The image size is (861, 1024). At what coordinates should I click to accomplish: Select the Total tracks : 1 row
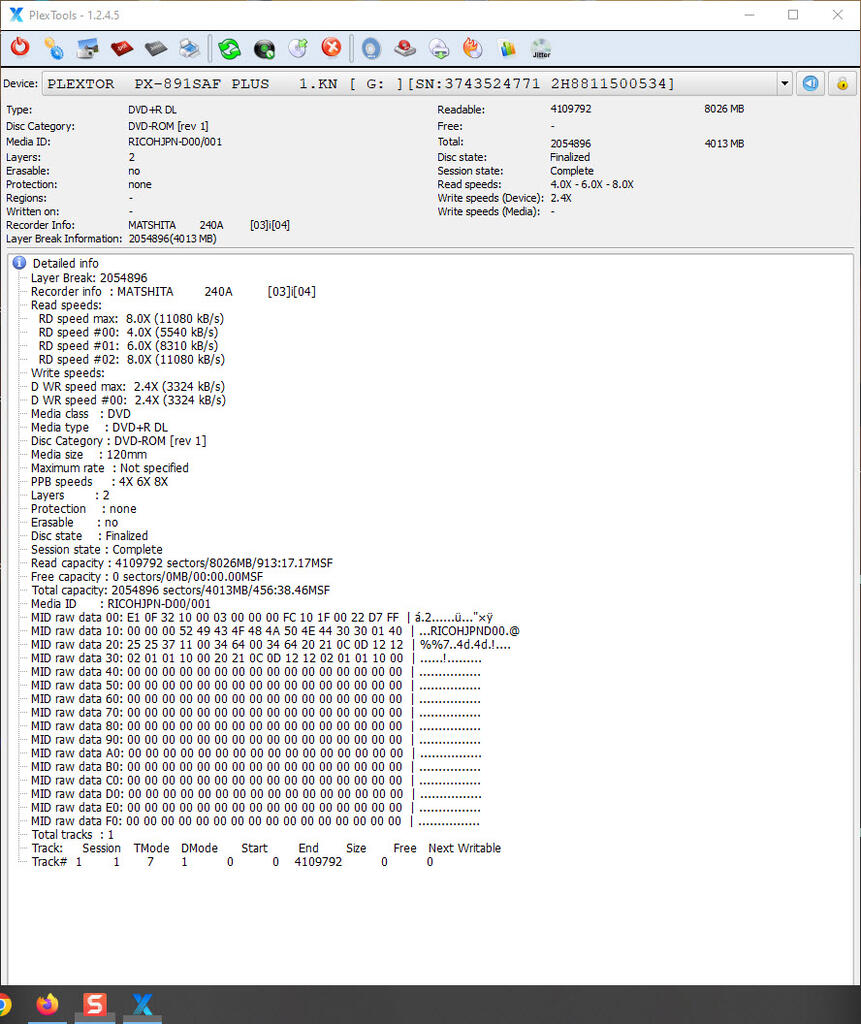pos(73,835)
